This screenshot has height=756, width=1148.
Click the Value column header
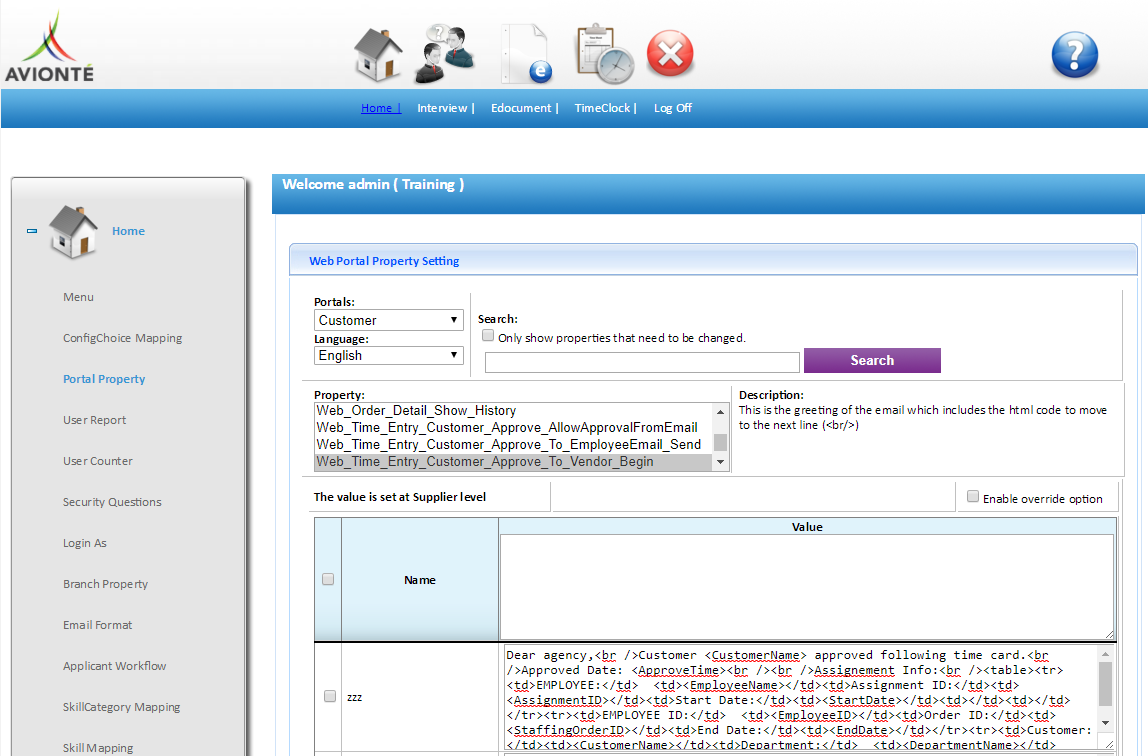[807, 527]
